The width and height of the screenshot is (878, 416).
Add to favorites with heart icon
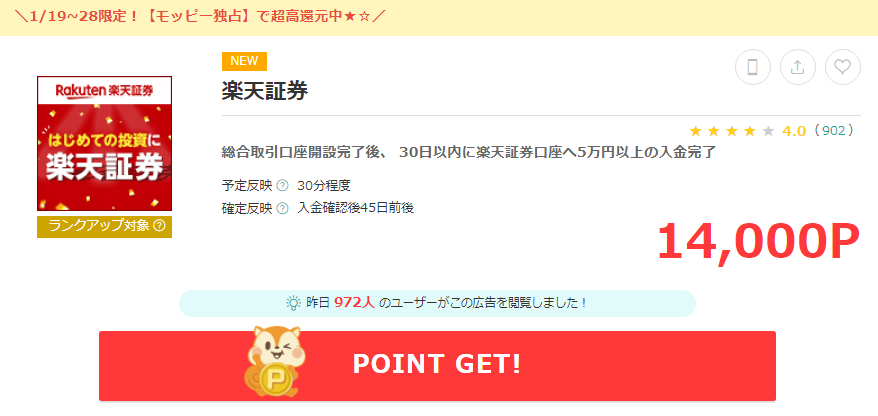[843, 67]
